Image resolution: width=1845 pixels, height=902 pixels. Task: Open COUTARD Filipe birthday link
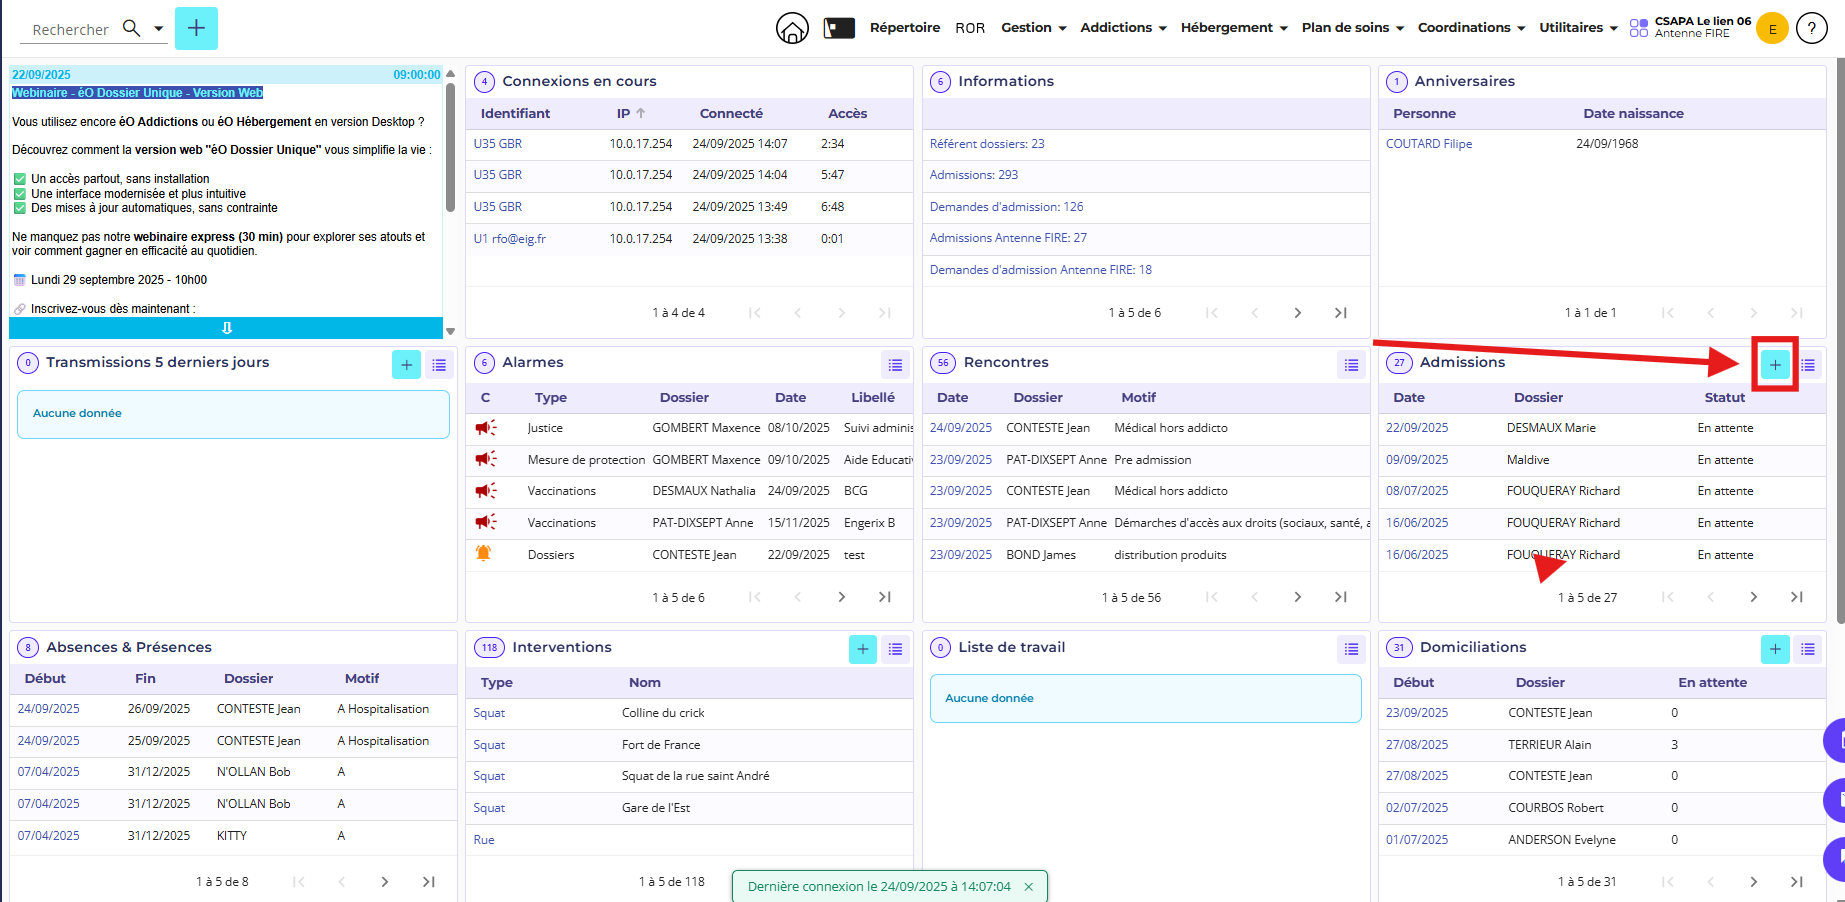[x=1428, y=144]
